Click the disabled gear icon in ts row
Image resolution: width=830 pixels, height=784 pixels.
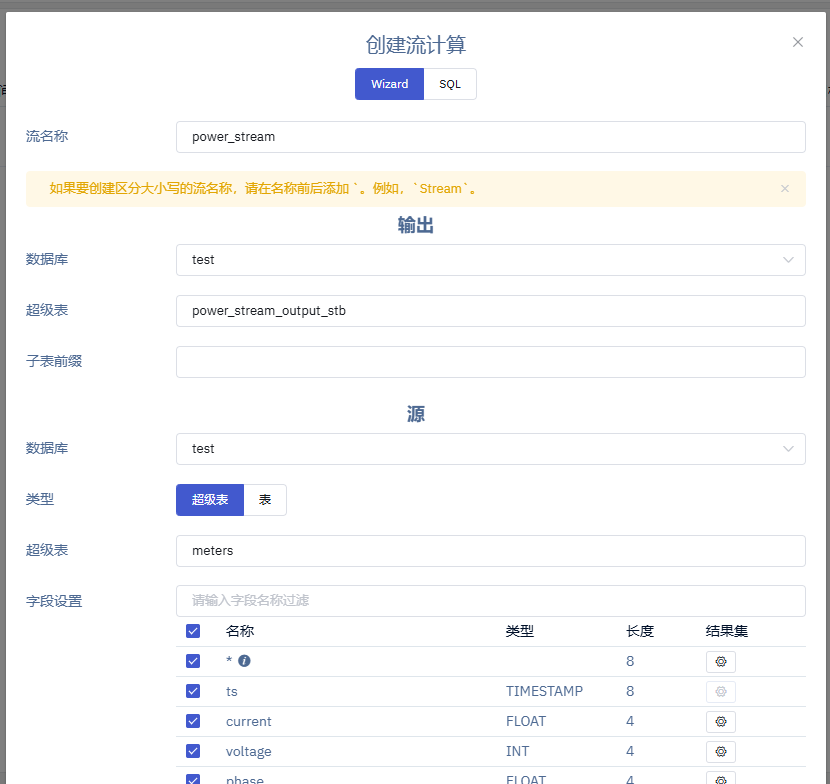click(x=720, y=691)
